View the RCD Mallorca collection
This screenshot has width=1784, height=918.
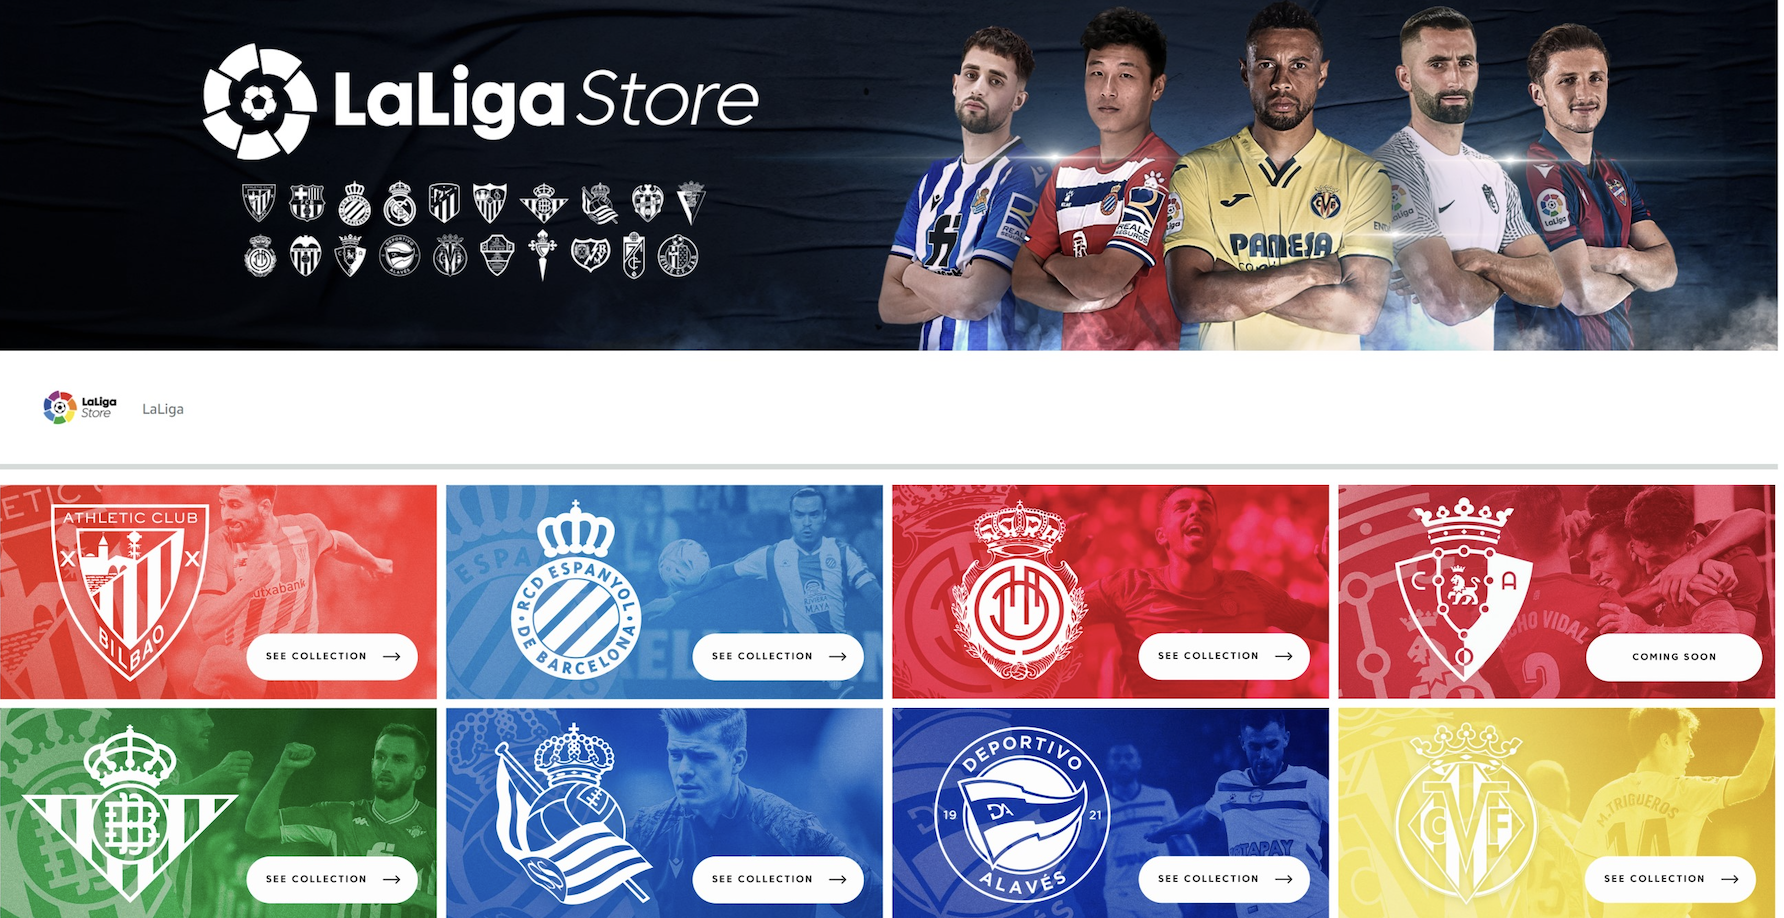pyautogui.click(x=1224, y=656)
